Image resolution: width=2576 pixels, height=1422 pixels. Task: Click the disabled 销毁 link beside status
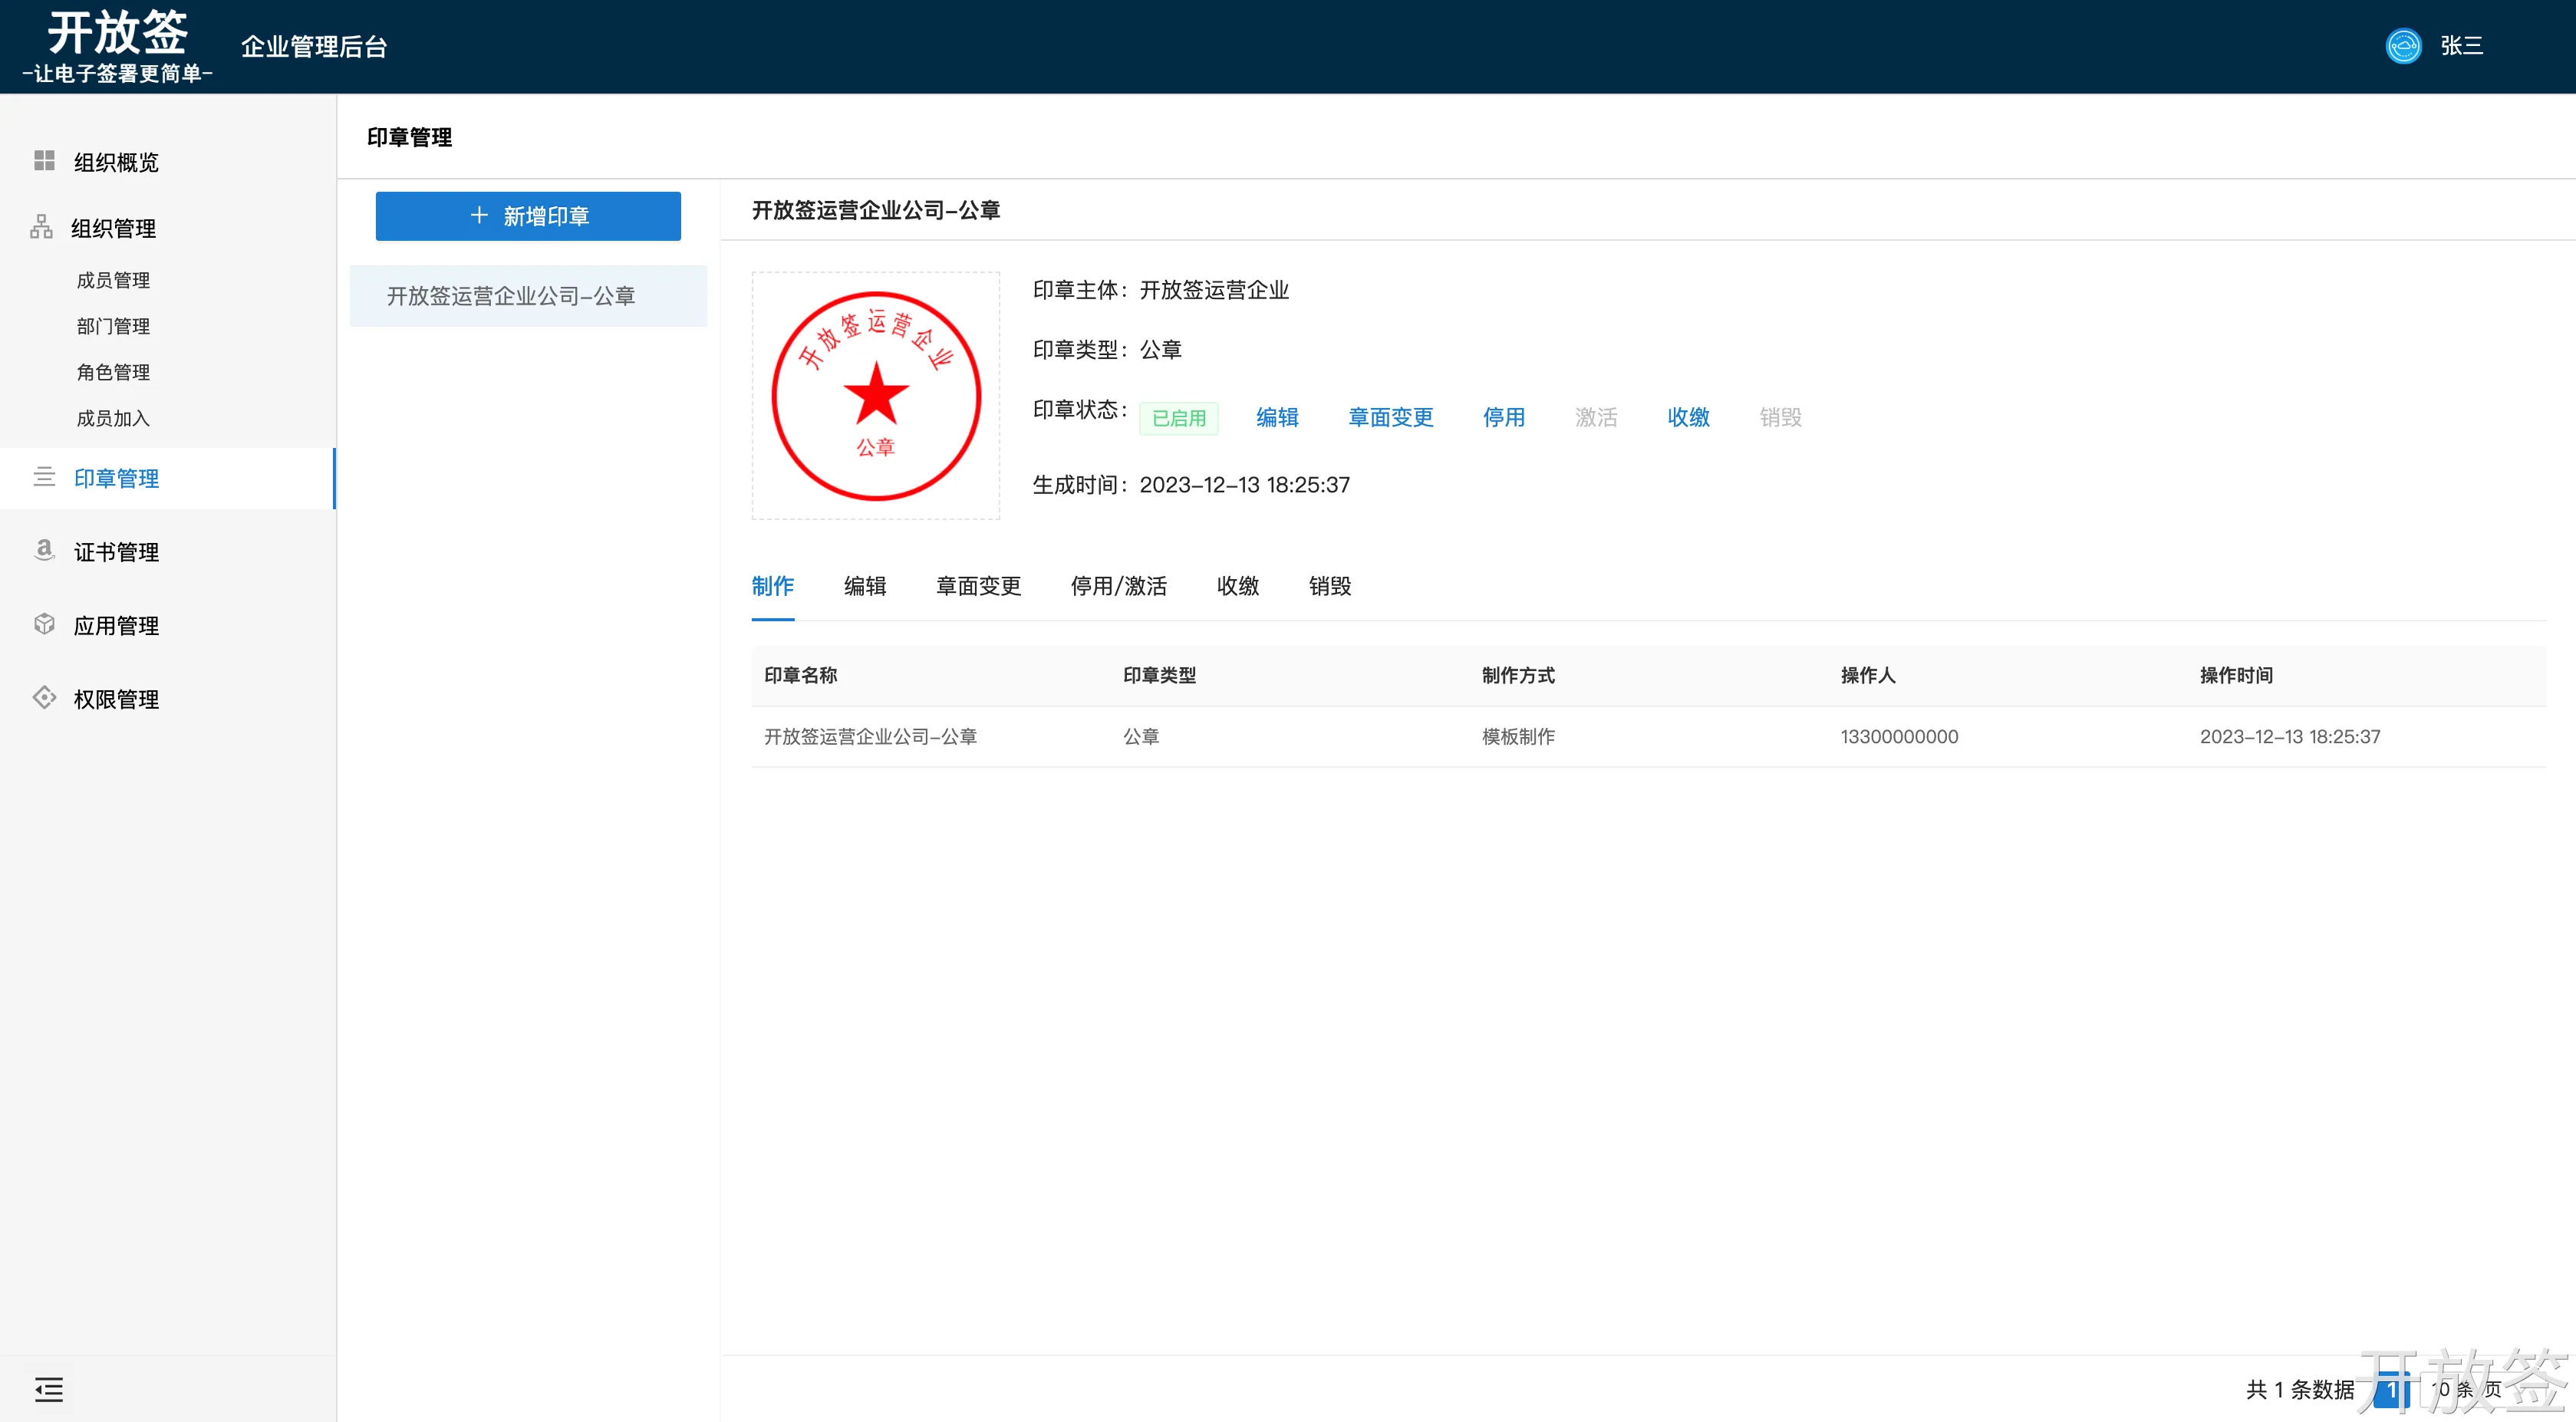1780,417
